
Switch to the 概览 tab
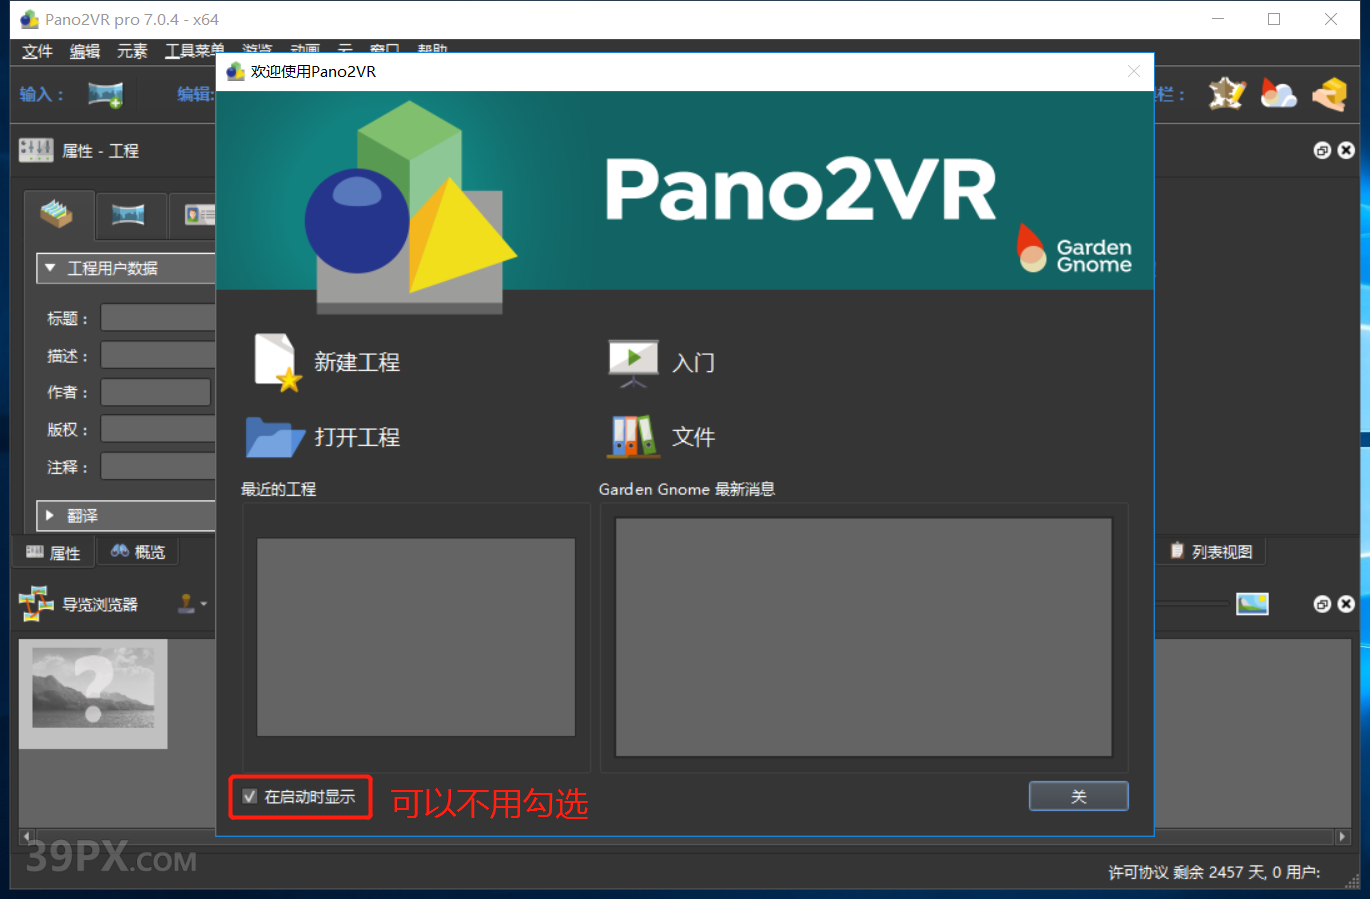coord(138,552)
